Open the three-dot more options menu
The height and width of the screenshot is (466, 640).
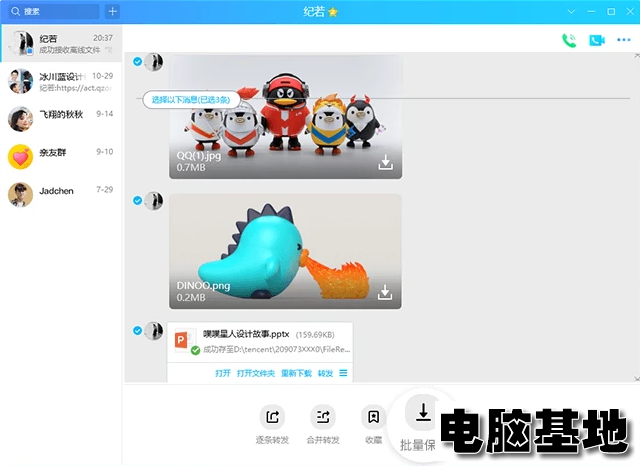click(x=624, y=40)
